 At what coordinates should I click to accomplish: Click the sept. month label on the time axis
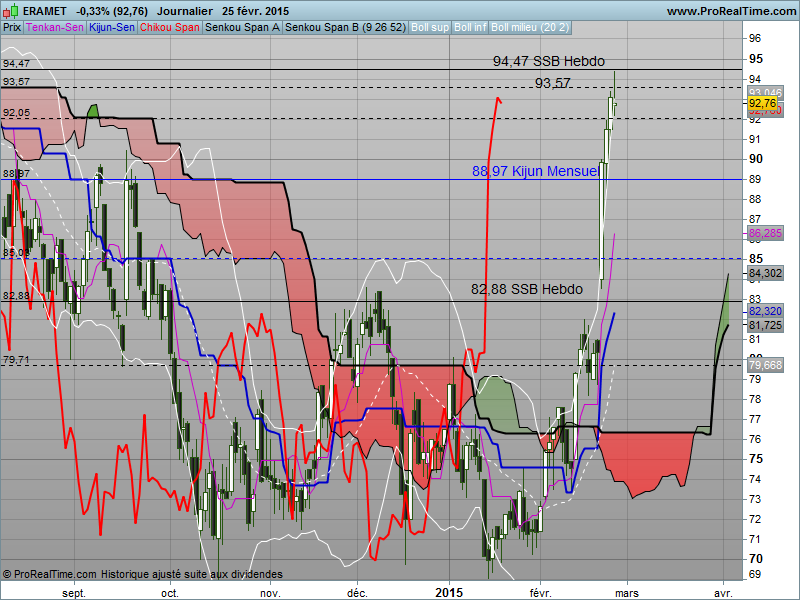tap(74, 593)
